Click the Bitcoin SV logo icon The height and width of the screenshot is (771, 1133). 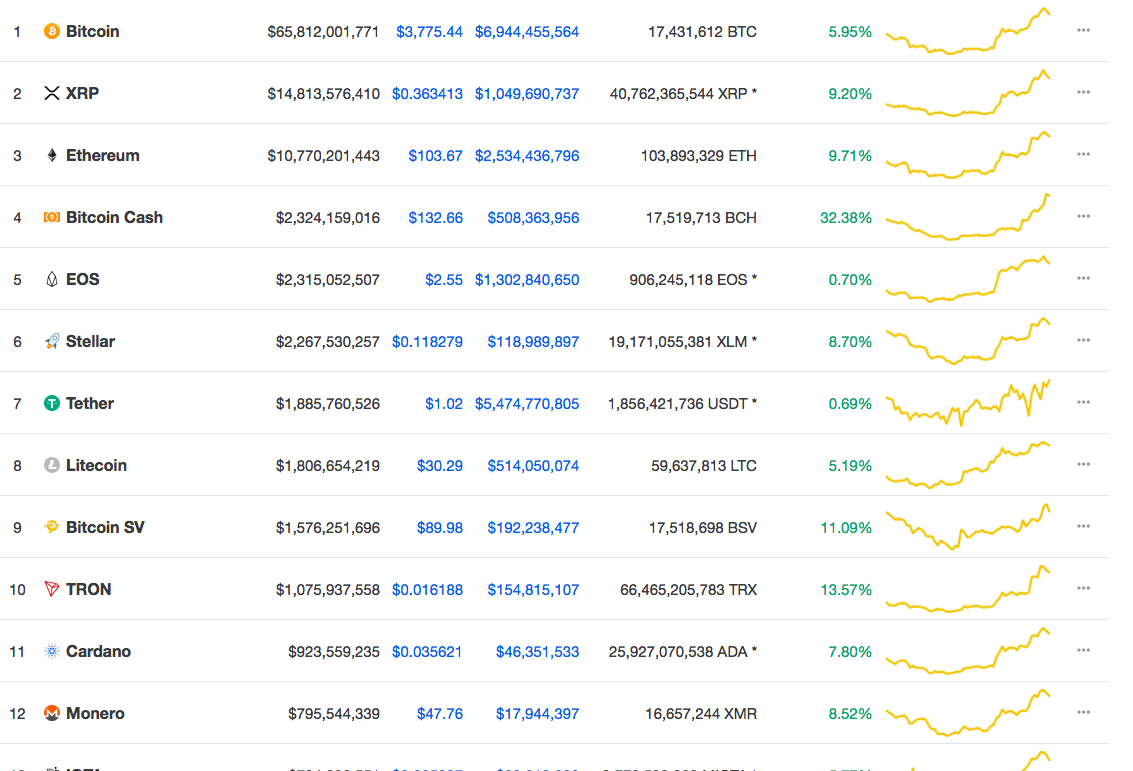(x=51, y=527)
